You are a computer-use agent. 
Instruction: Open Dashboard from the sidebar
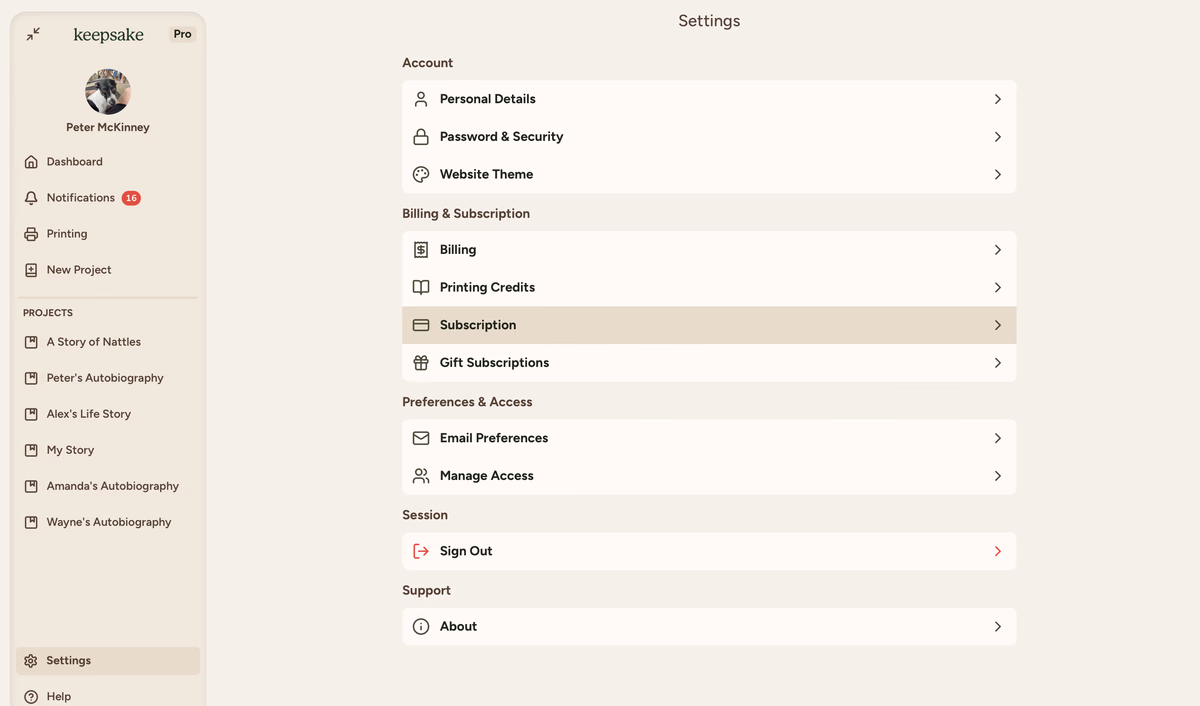pyautogui.click(x=74, y=162)
